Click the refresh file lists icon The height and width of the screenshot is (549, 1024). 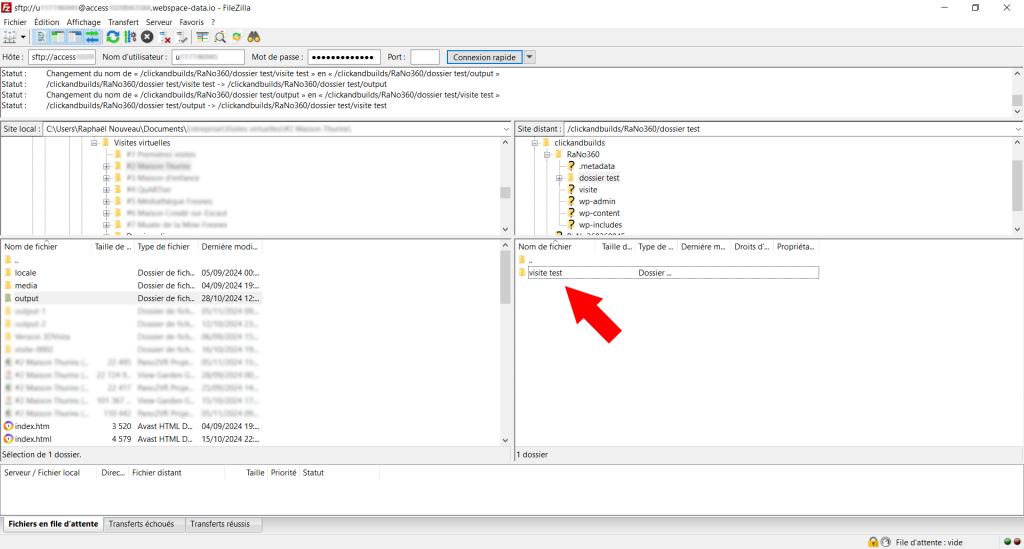(113, 37)
